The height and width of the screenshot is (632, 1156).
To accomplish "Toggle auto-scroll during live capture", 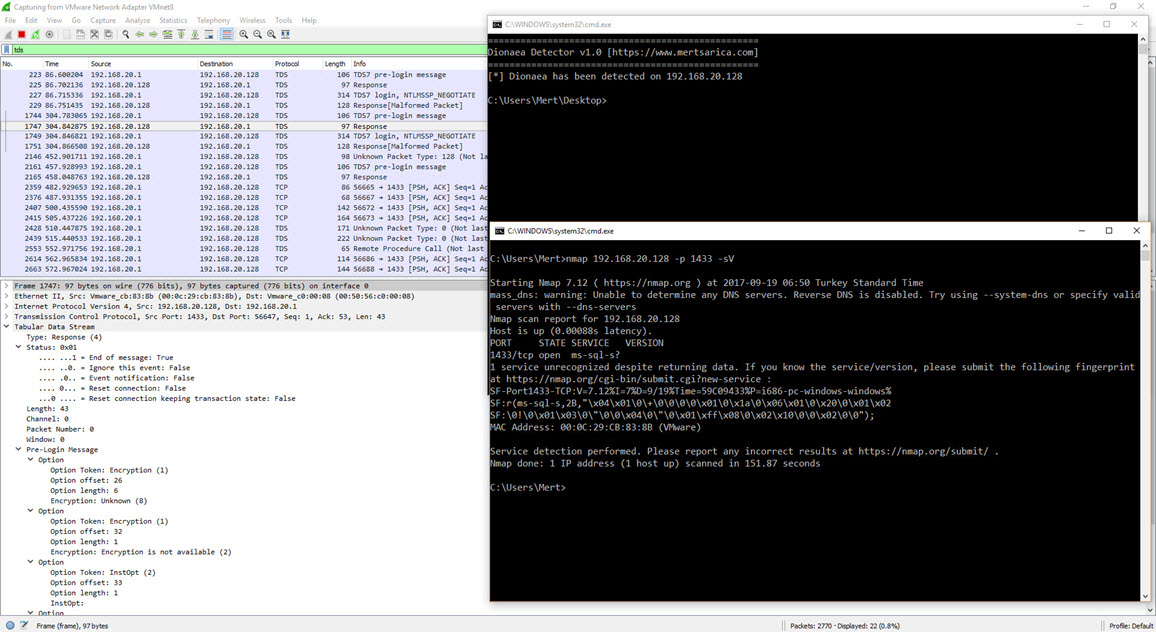I will pyautogui.click(x=209, y=35).
